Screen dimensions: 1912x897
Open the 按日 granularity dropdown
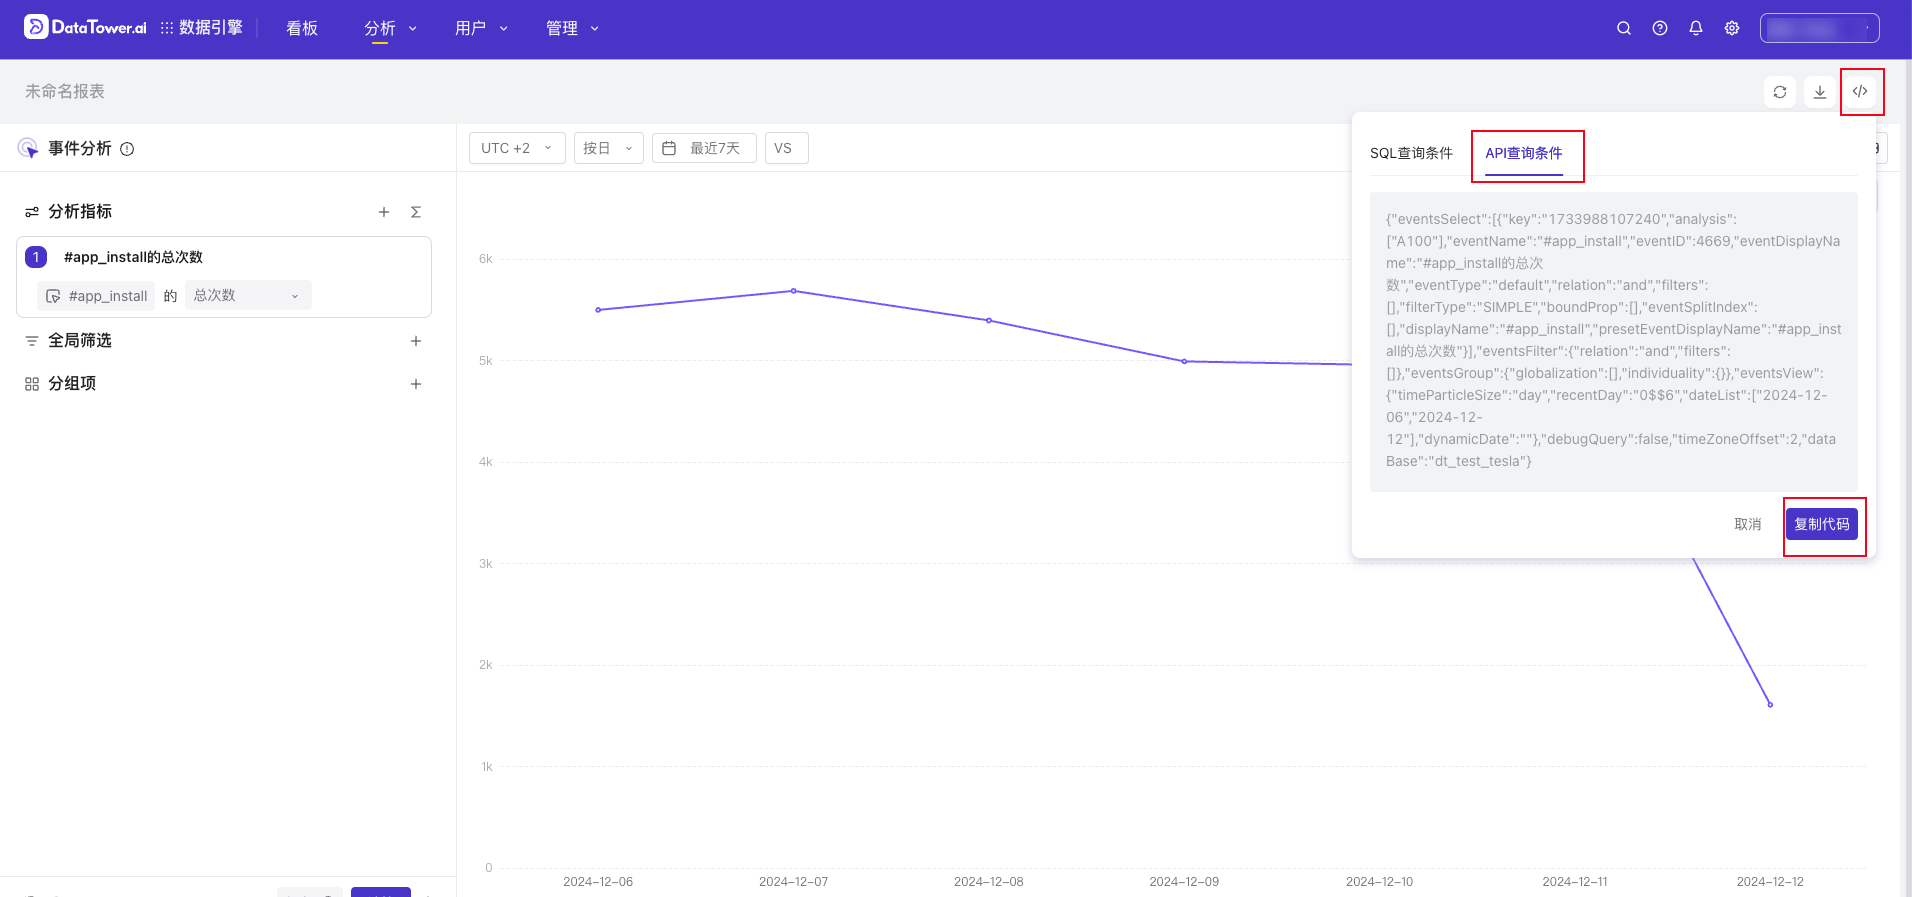609,148
